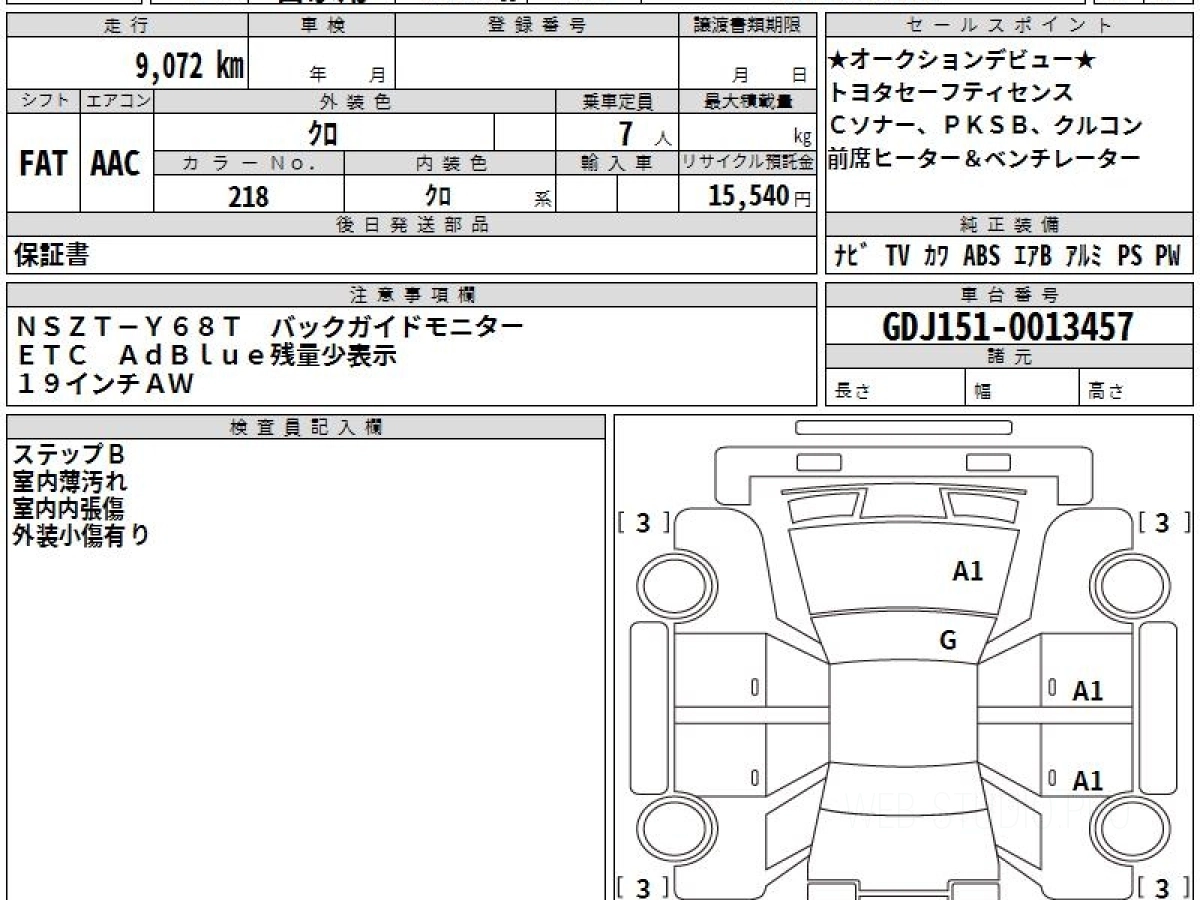This screenshot has width=1200, height=900.
Task: Click the 後日発送部品 header
Action: [412, 225]
